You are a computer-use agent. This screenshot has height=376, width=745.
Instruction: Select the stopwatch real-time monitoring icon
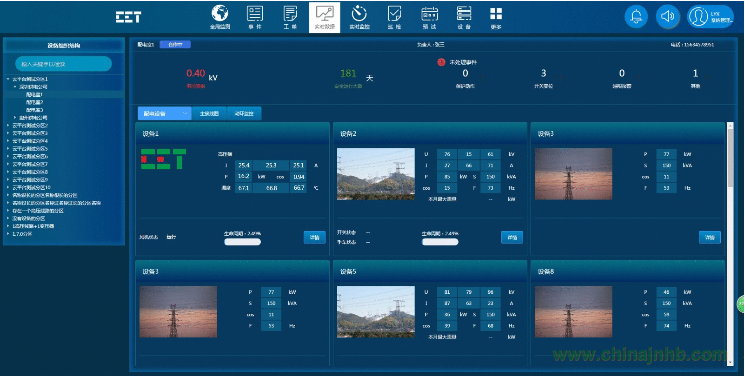coord(360,17)
